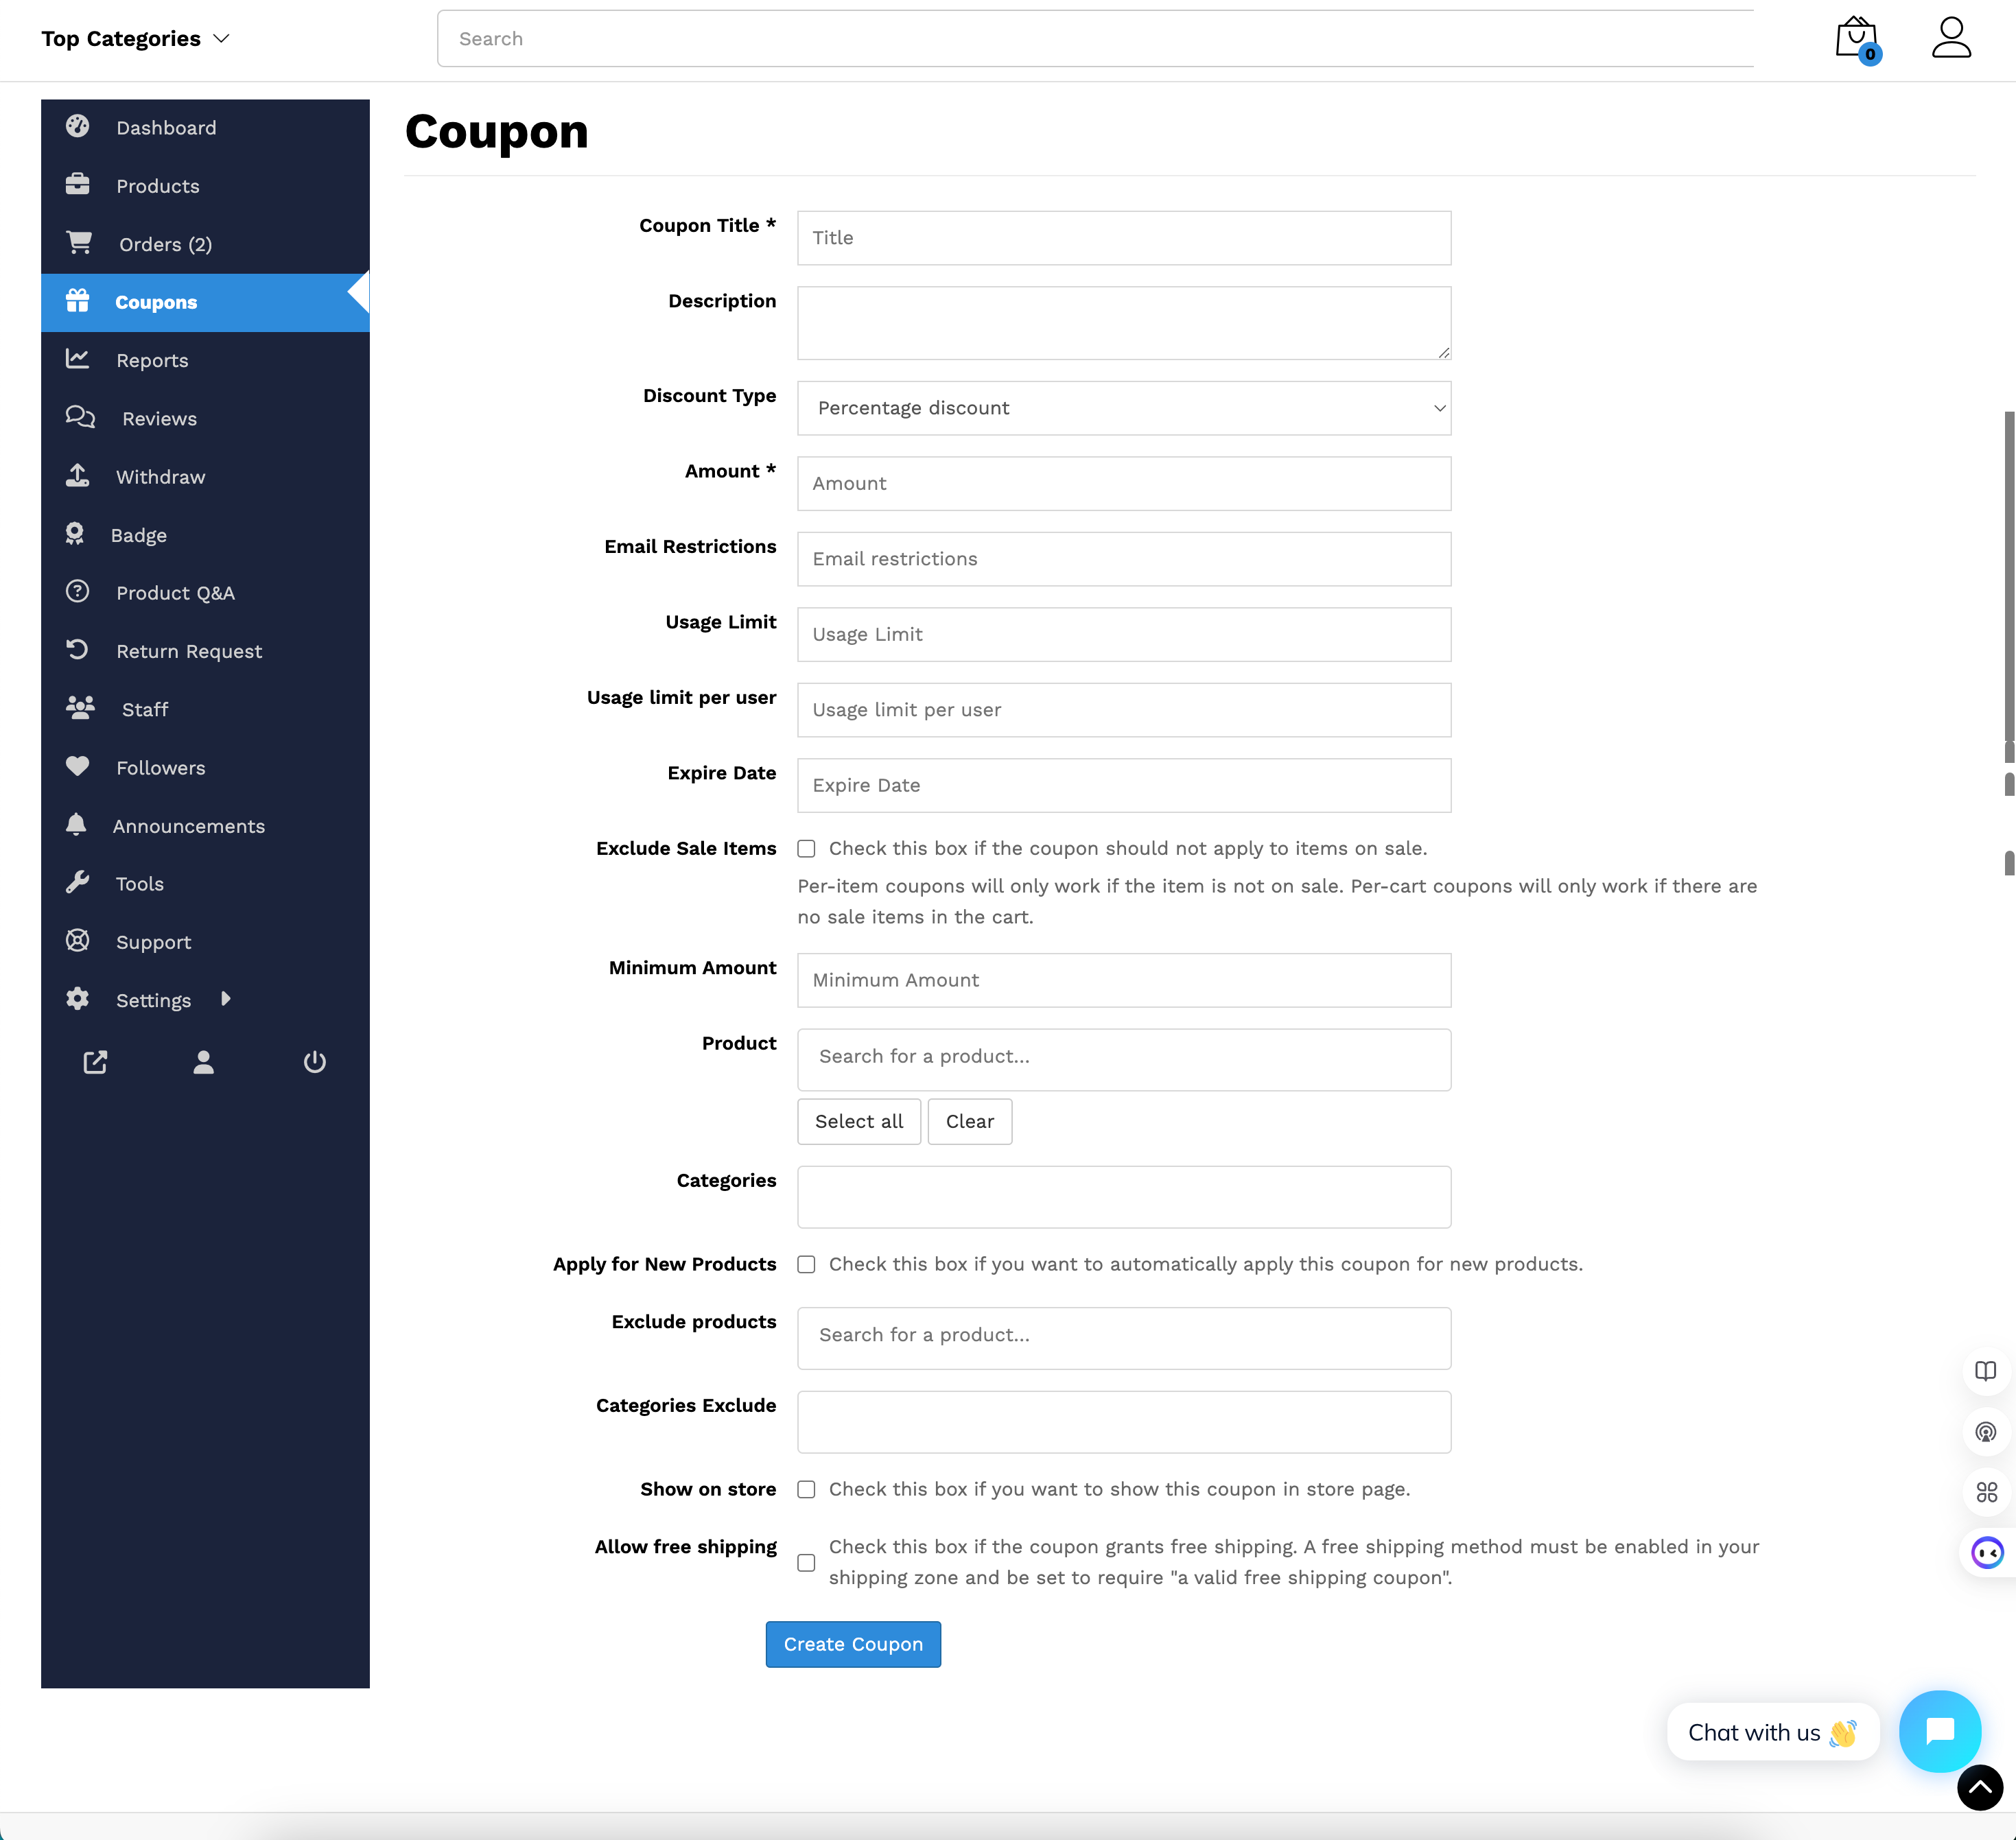The image size is (2016, 1840).
Task: Open the Announcements link
Action: (189, 826)
